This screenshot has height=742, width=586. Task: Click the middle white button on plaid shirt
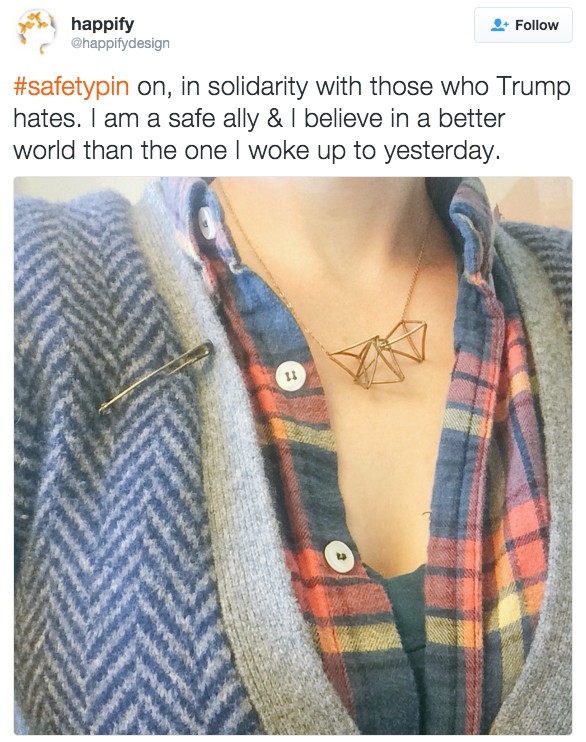pyautogui.click(x=290, y=376)
